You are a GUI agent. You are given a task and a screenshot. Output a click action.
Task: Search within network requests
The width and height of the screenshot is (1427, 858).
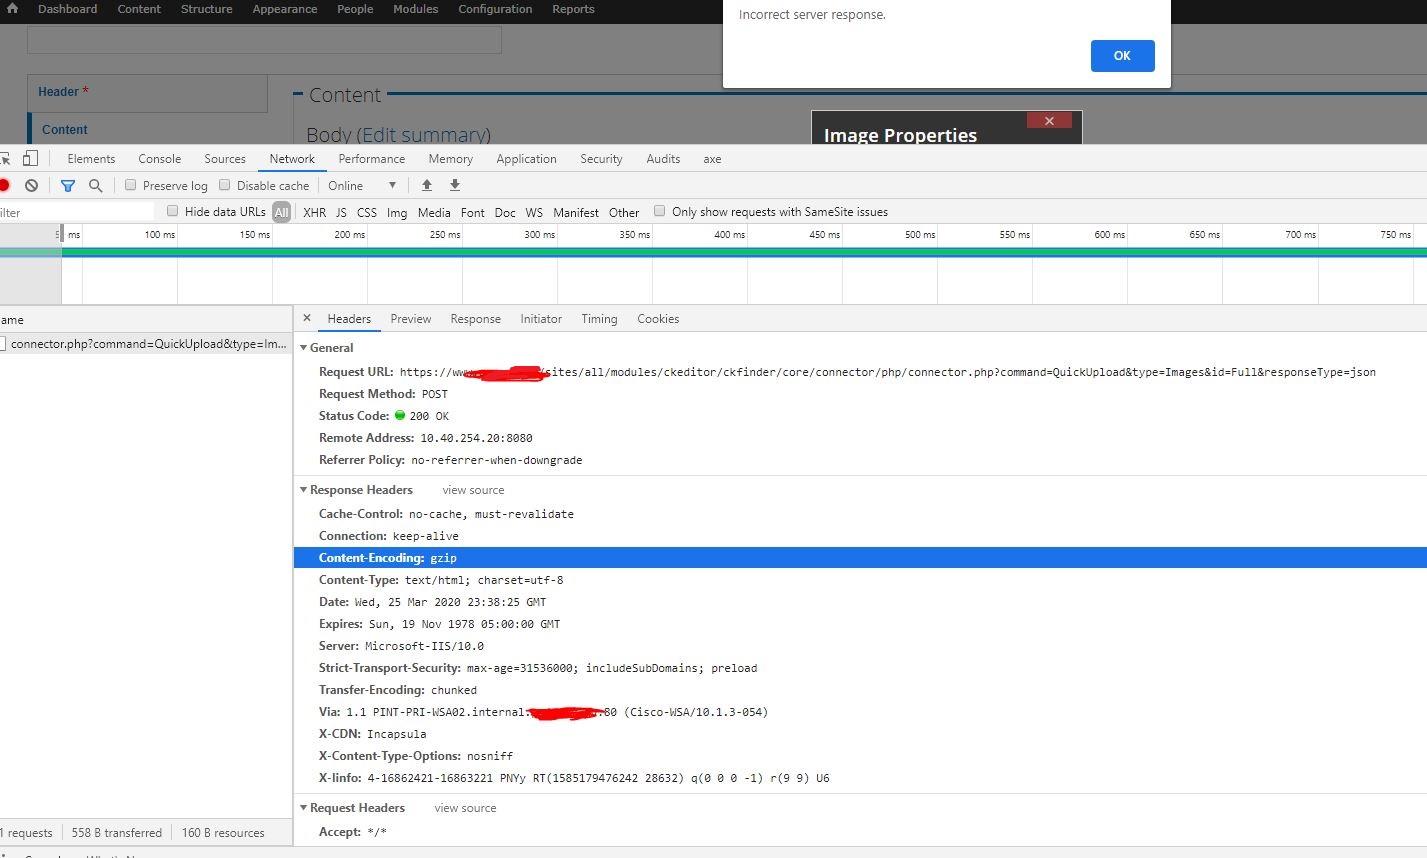click(x=95, y=185)
